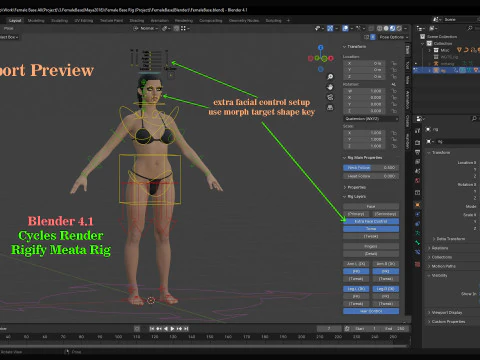The width and height of the screenshot is (480, 360).
Task: Click Properties editor search magnifier icon
Action: click(474, 119)
